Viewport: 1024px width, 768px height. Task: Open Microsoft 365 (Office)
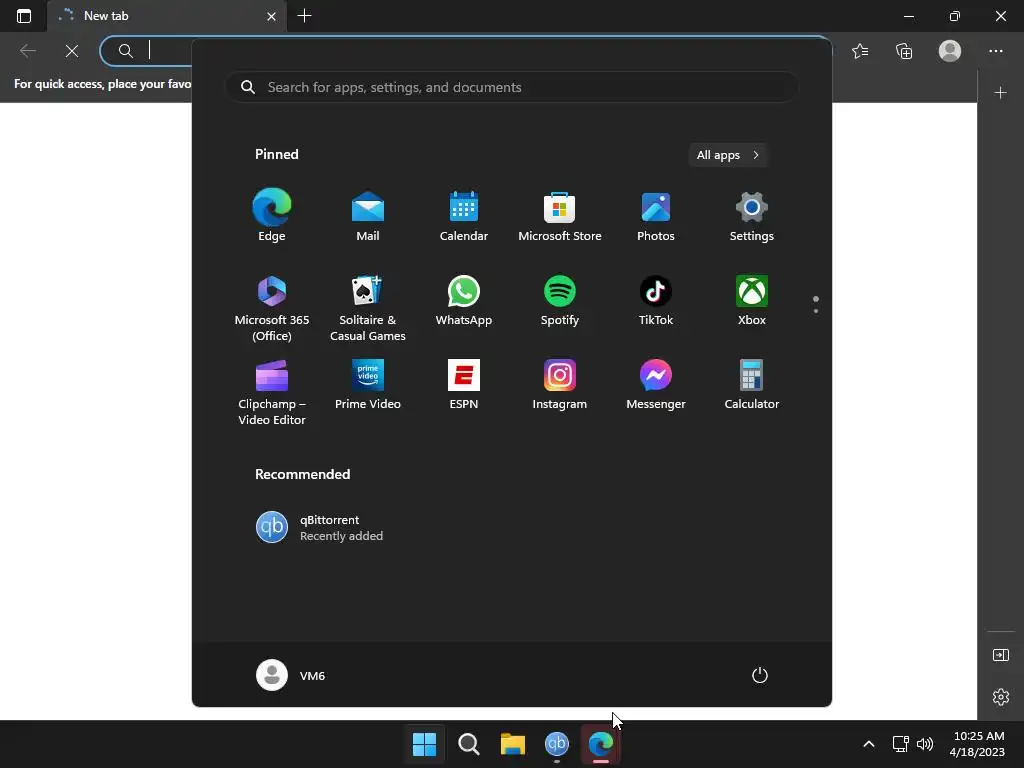tap(272, 308)
